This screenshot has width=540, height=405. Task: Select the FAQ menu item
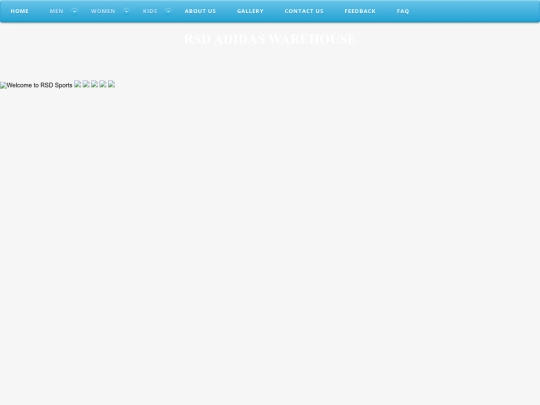[403, 11]
